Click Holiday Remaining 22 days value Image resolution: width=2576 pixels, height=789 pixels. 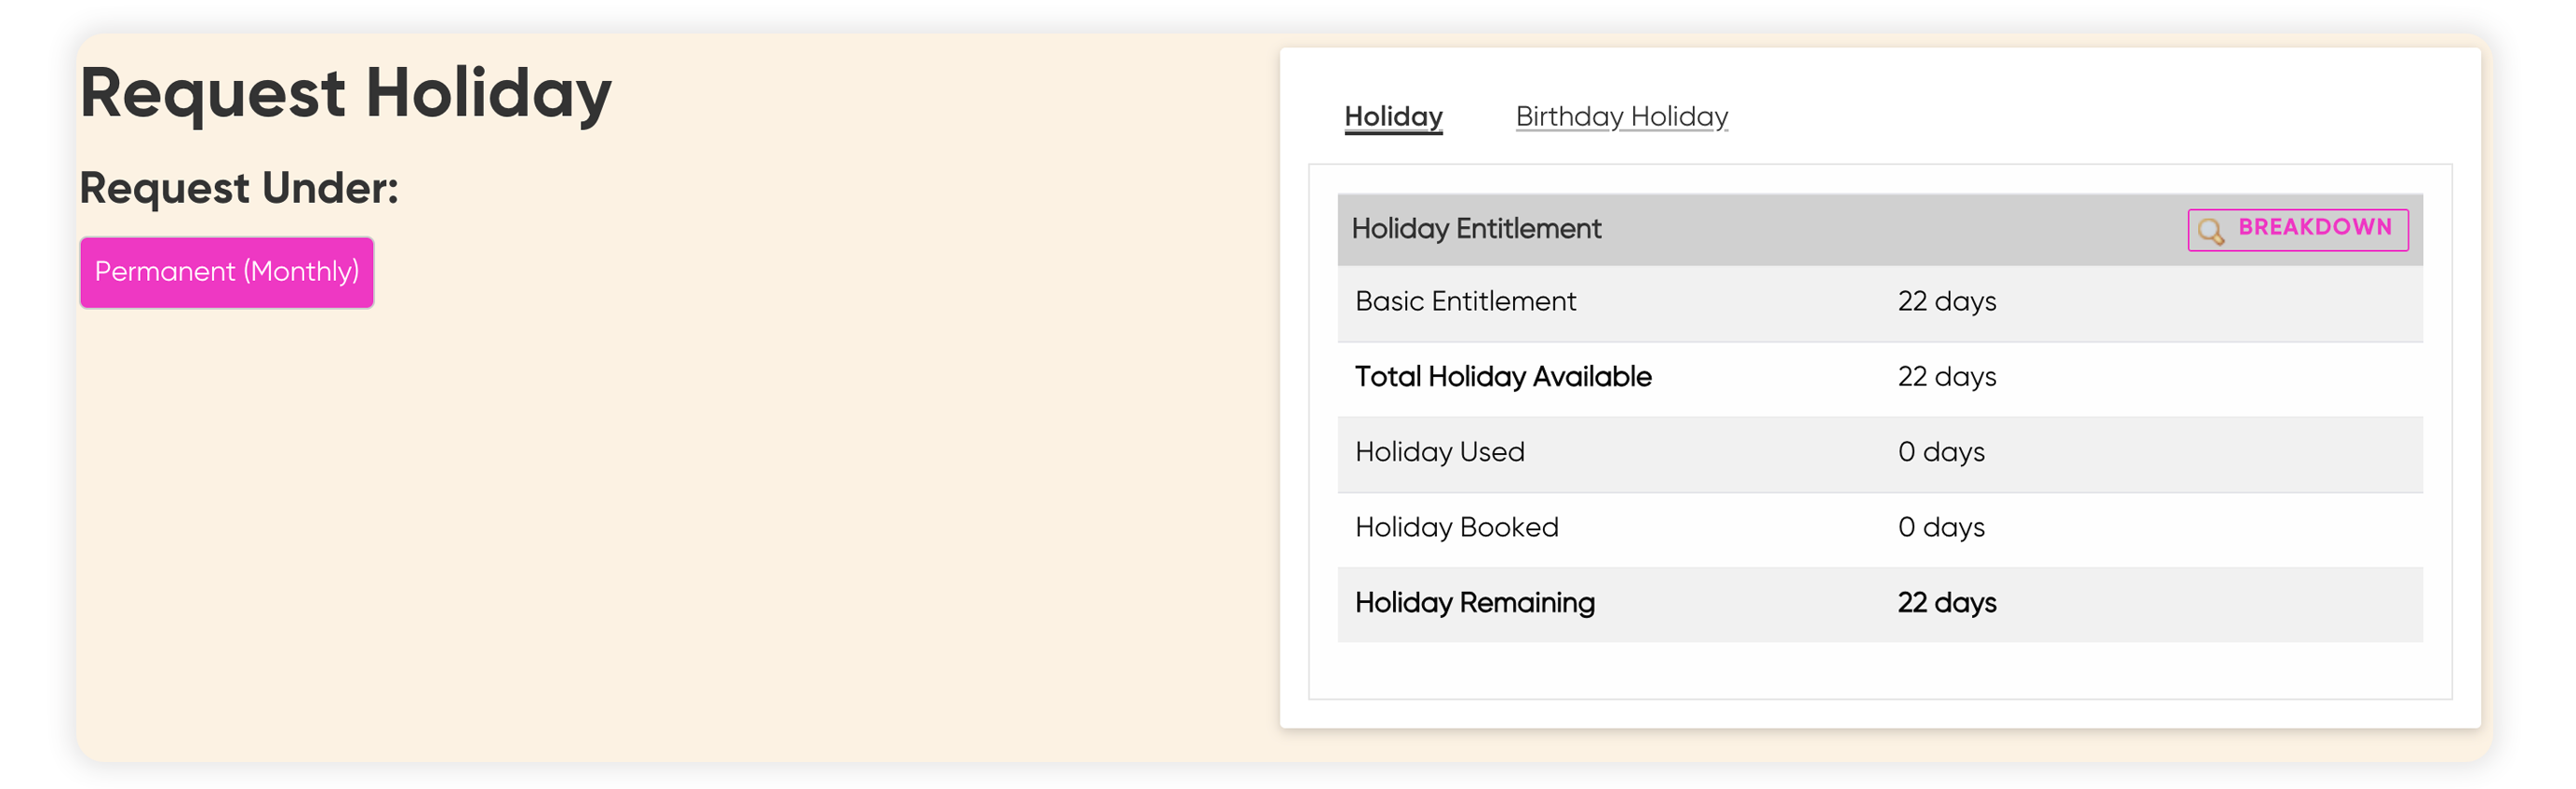[x=1946, y=602]
